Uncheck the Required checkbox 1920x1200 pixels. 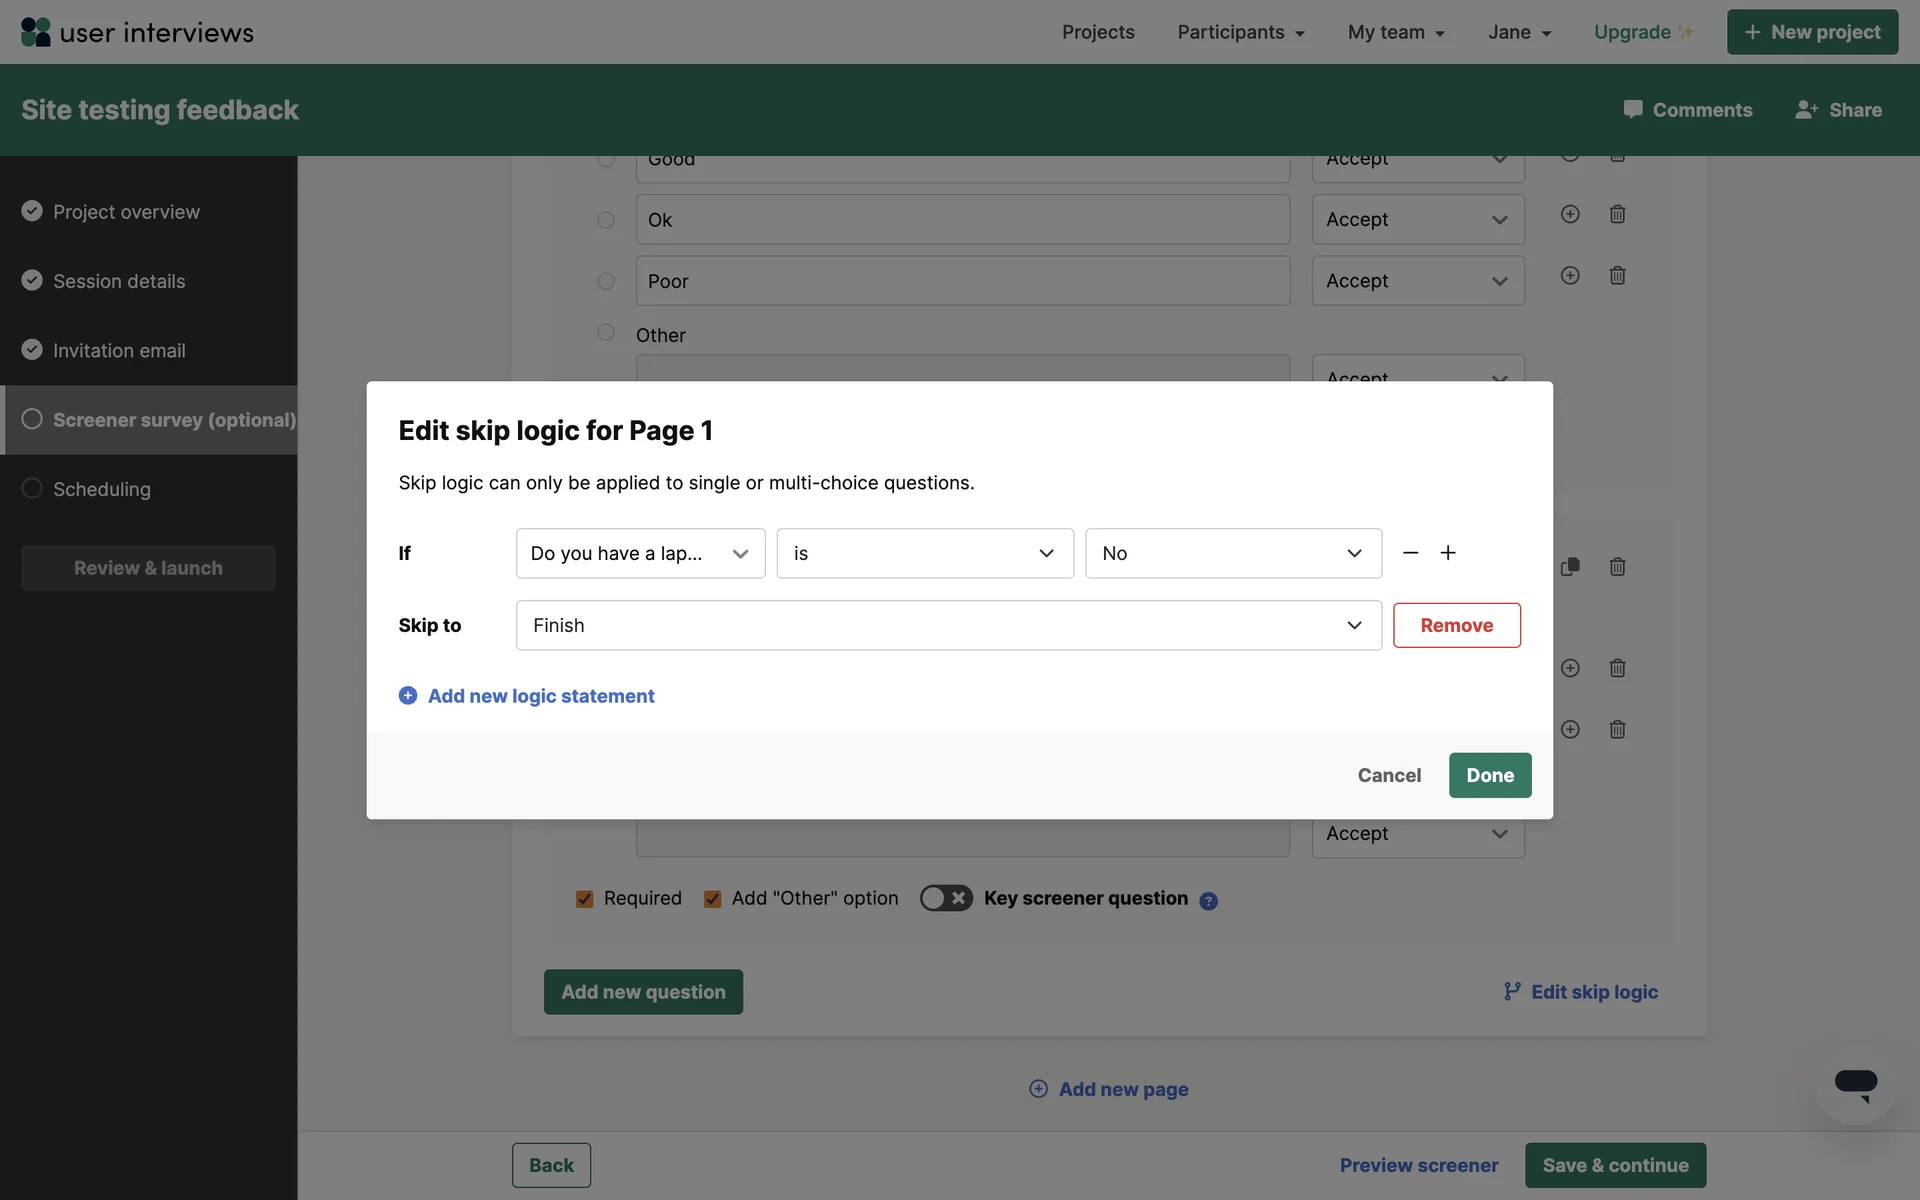pos(584,899)
